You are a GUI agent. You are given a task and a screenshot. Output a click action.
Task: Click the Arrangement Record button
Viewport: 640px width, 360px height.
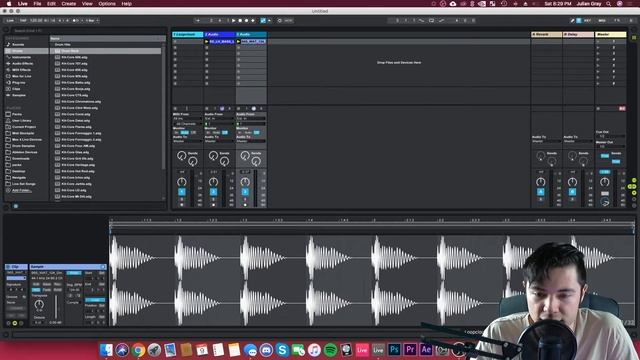click(246, 20)
